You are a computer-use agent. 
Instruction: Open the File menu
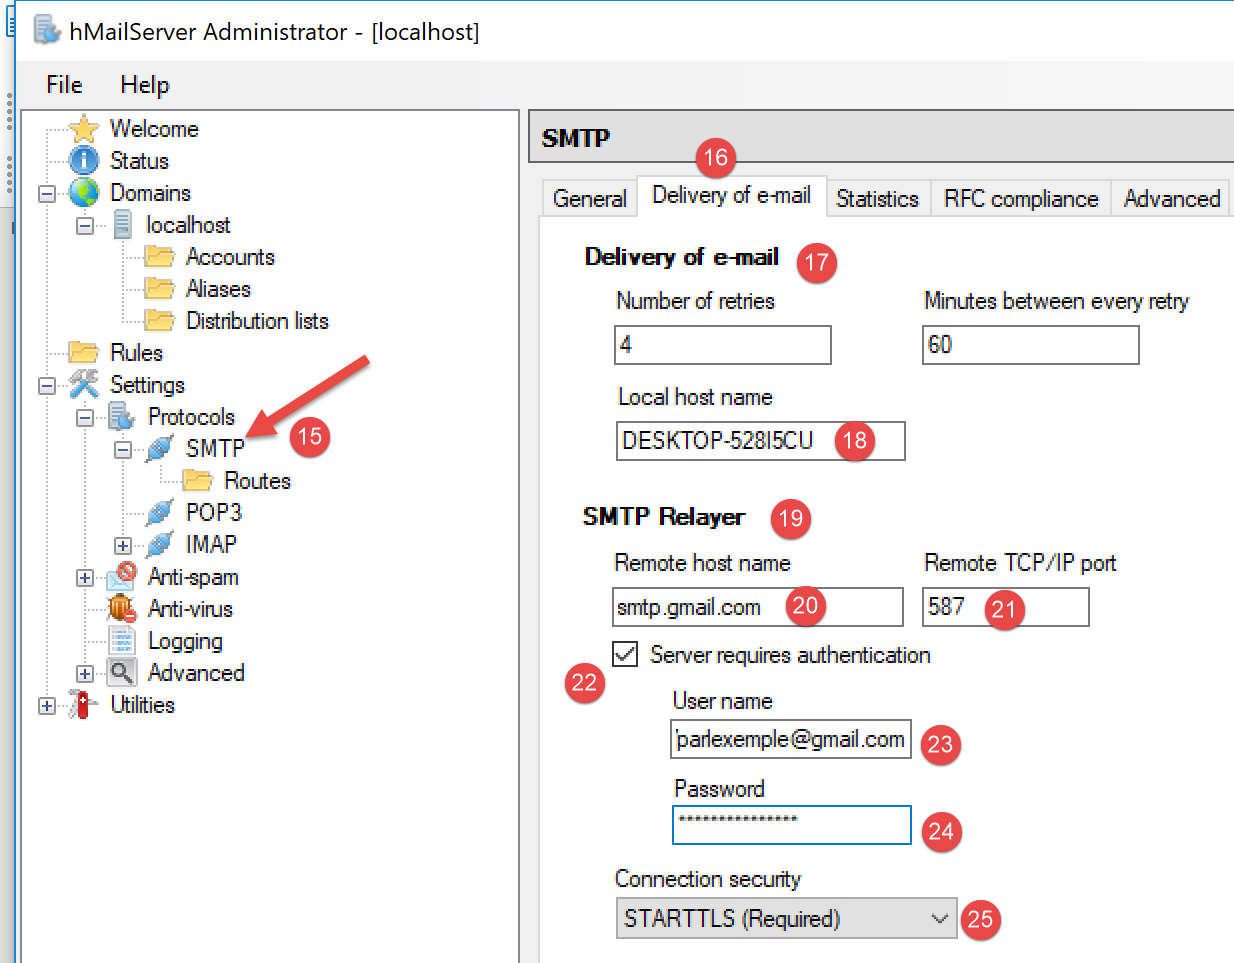[64, 85]
